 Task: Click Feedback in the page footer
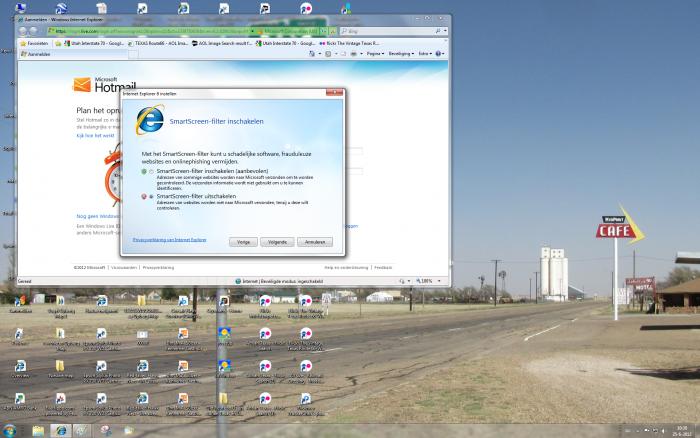383,267
